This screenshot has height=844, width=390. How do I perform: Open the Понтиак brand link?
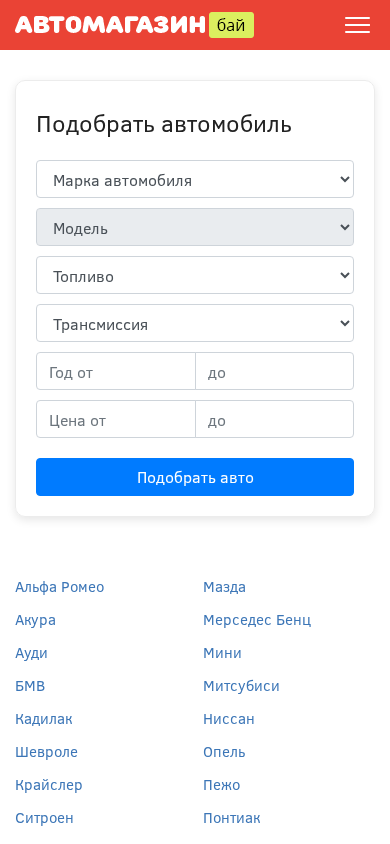pos(232,818)
